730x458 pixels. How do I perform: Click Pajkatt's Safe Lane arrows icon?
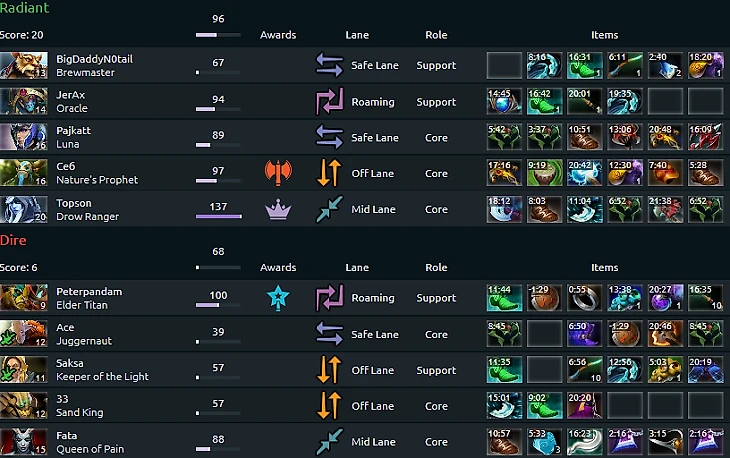point(329,137)
